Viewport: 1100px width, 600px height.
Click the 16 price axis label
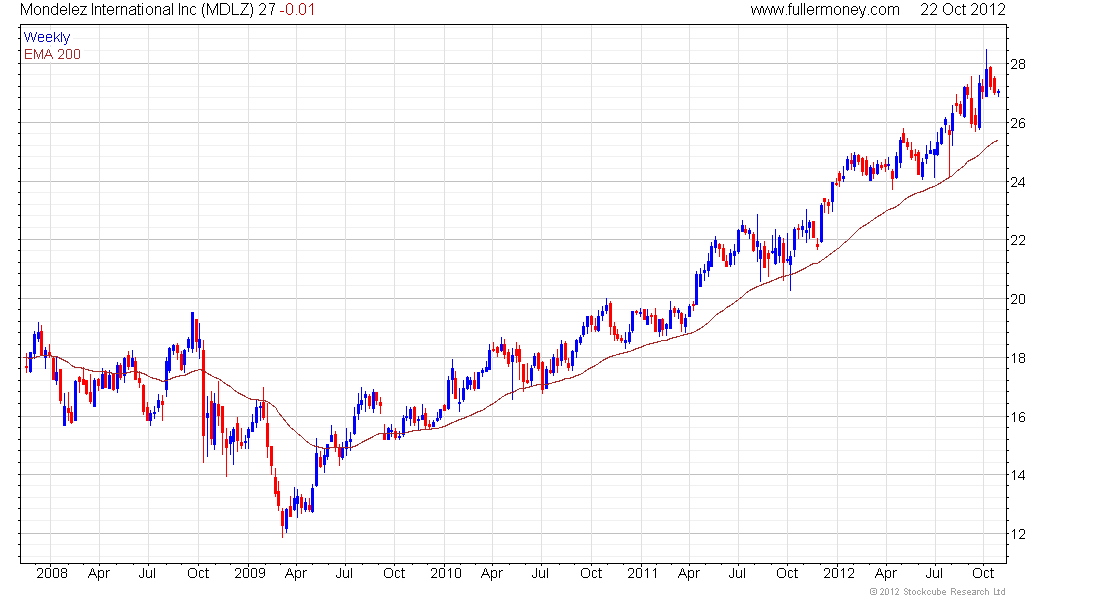point(1017,418)
